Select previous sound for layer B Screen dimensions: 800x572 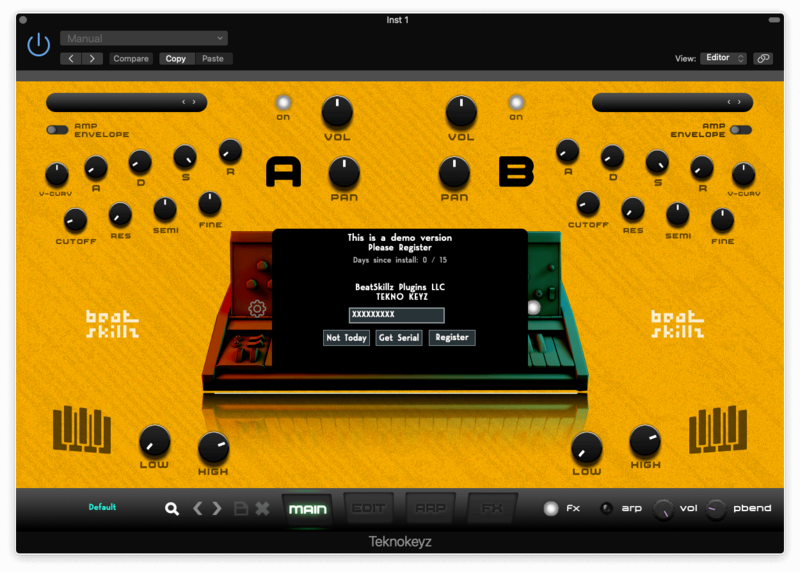(x=729, y=102)
